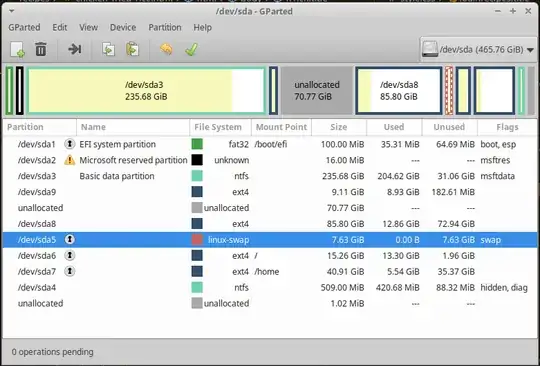Click the Flags column header

point(507,127)
